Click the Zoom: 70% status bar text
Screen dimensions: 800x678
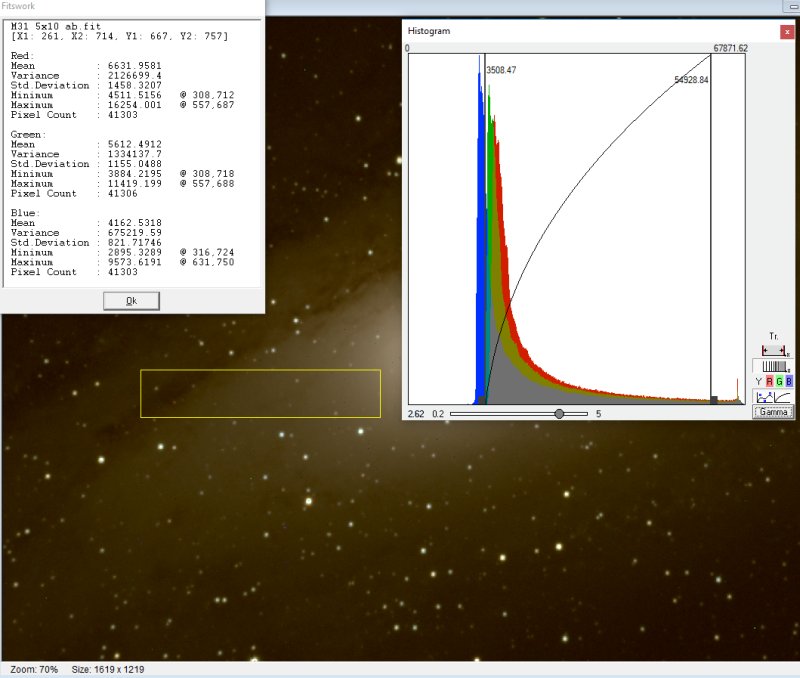[x=32, y=669]
